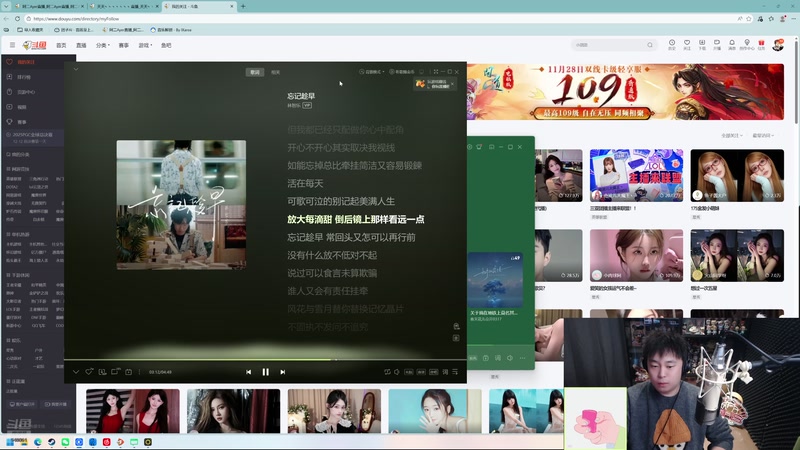Toggle desktop lyrics 词 icon
Image resolution: width=800 pixels, height=450 pixels.
pyautogui.click(x=445, y=372)
